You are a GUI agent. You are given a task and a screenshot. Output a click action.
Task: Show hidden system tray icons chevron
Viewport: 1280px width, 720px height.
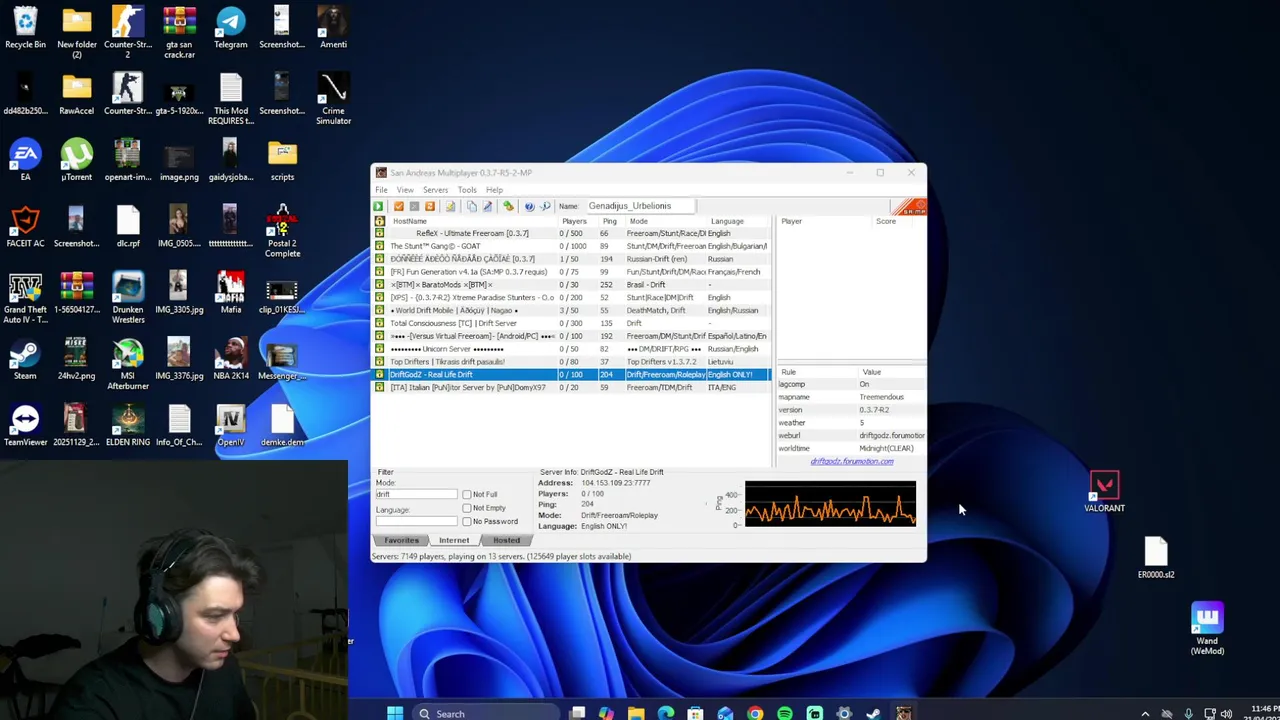pyautogui.click(x=1145, y=713)
